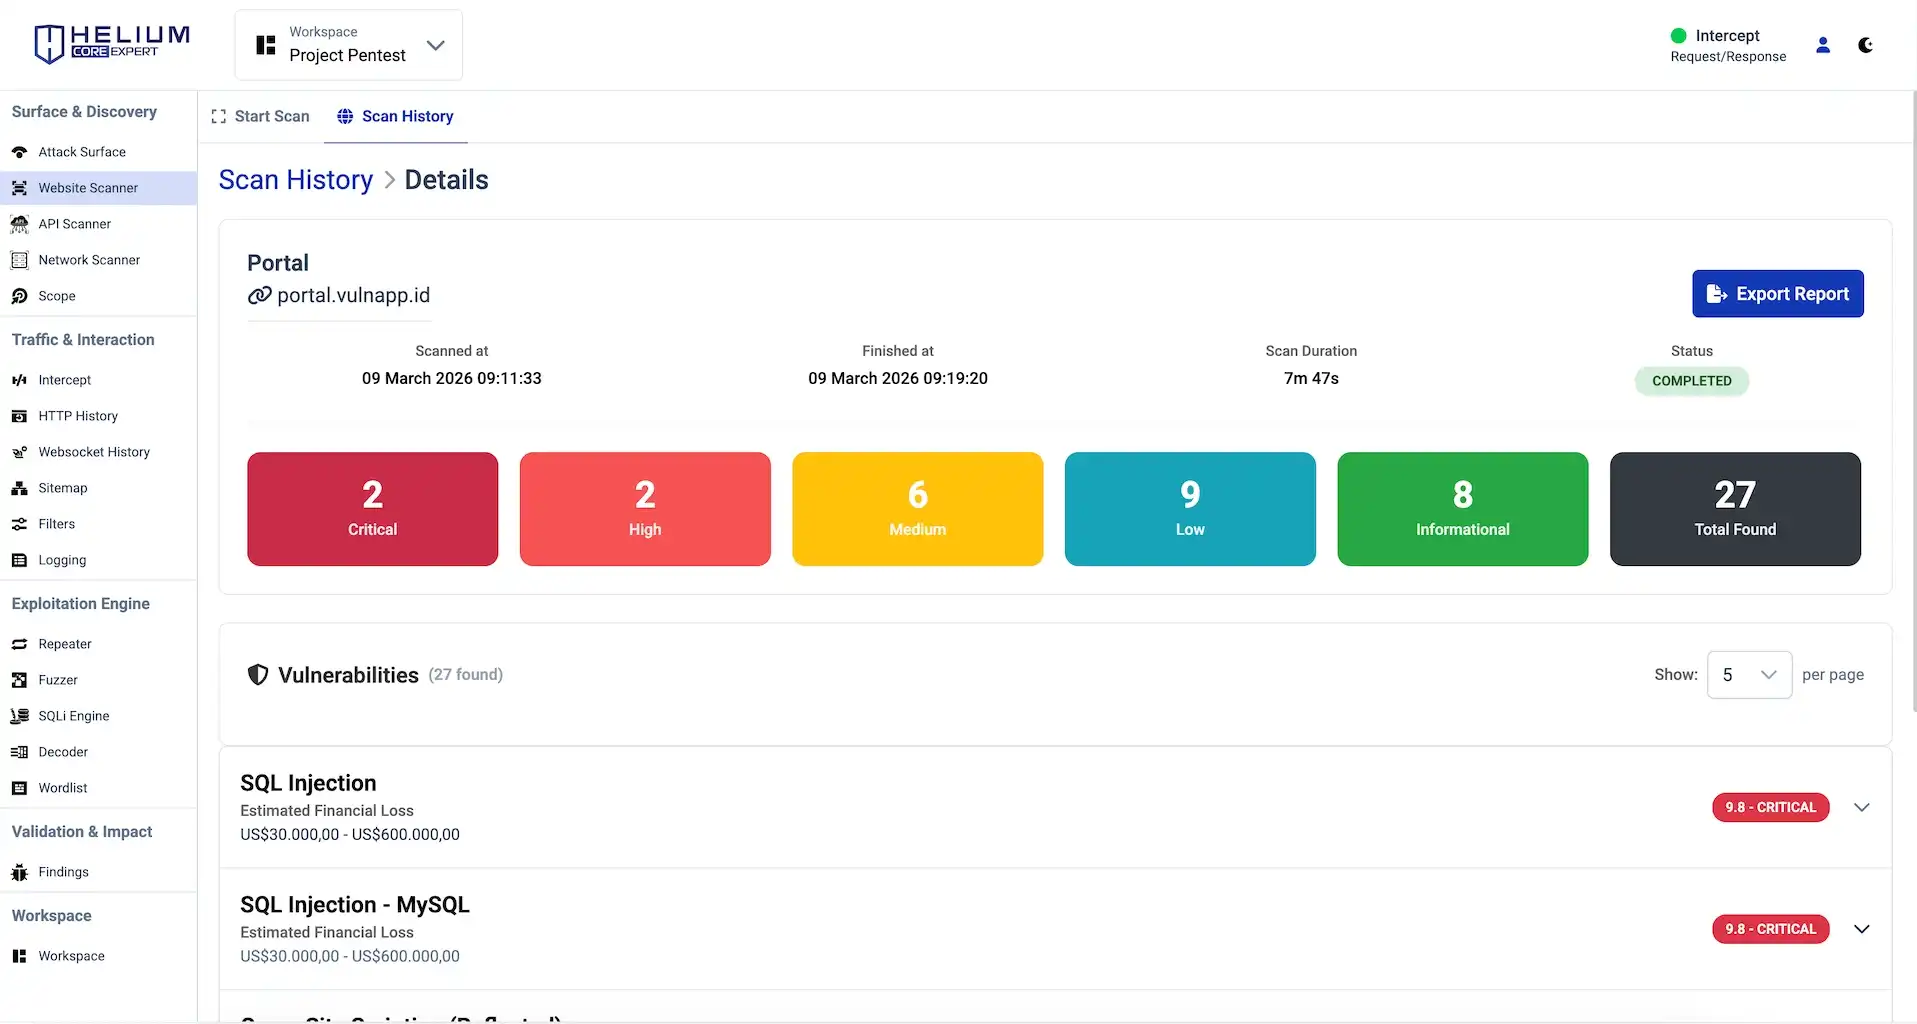Expand the SQL Injection vulnerability row
This screenshot has width=1917, height=1024.
[1861, 807]
